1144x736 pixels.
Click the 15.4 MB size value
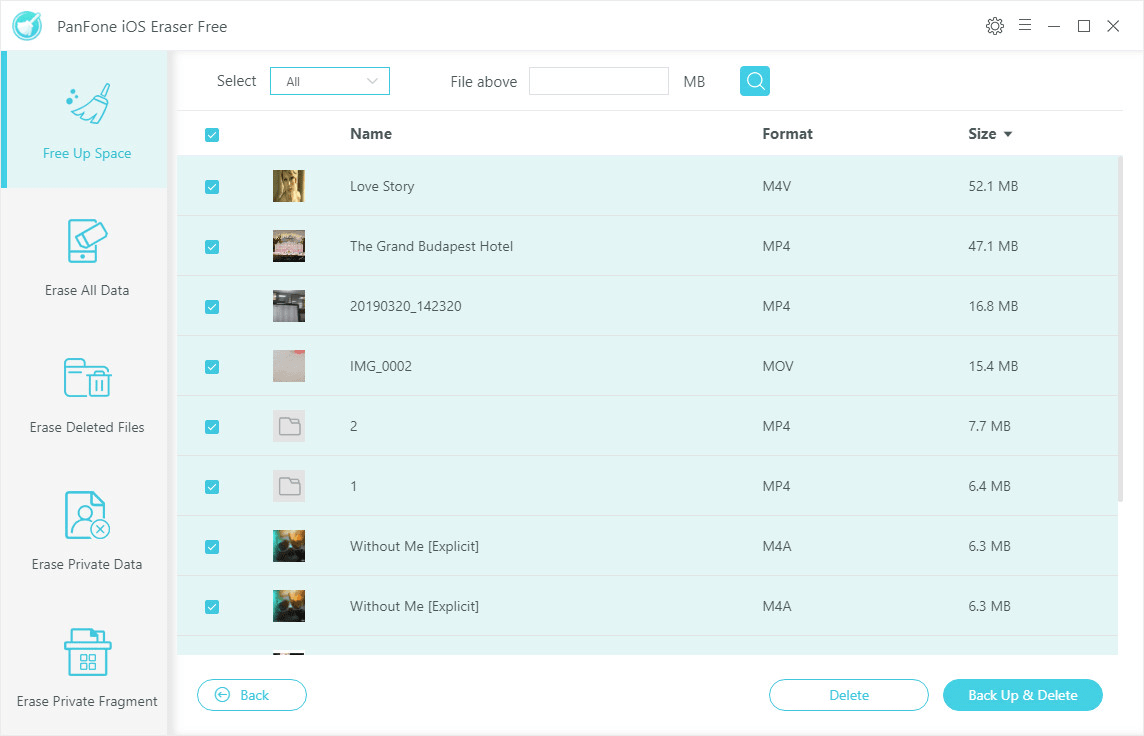(993, 366)
